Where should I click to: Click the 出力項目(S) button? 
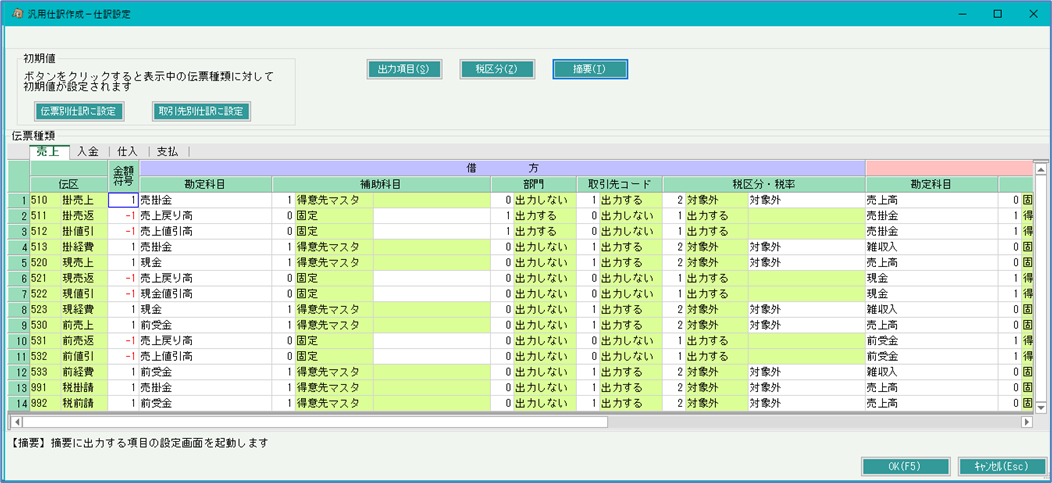404,69
